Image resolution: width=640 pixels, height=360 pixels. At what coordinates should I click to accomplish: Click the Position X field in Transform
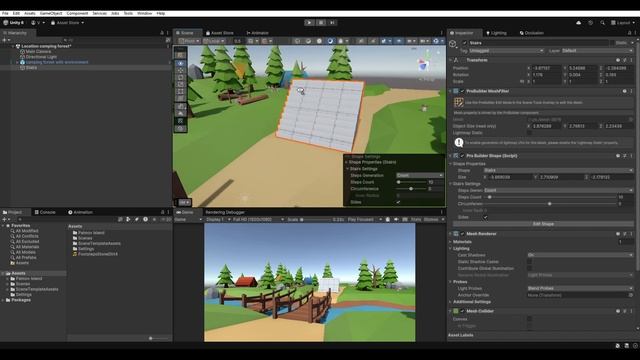(x=546, y=68)
